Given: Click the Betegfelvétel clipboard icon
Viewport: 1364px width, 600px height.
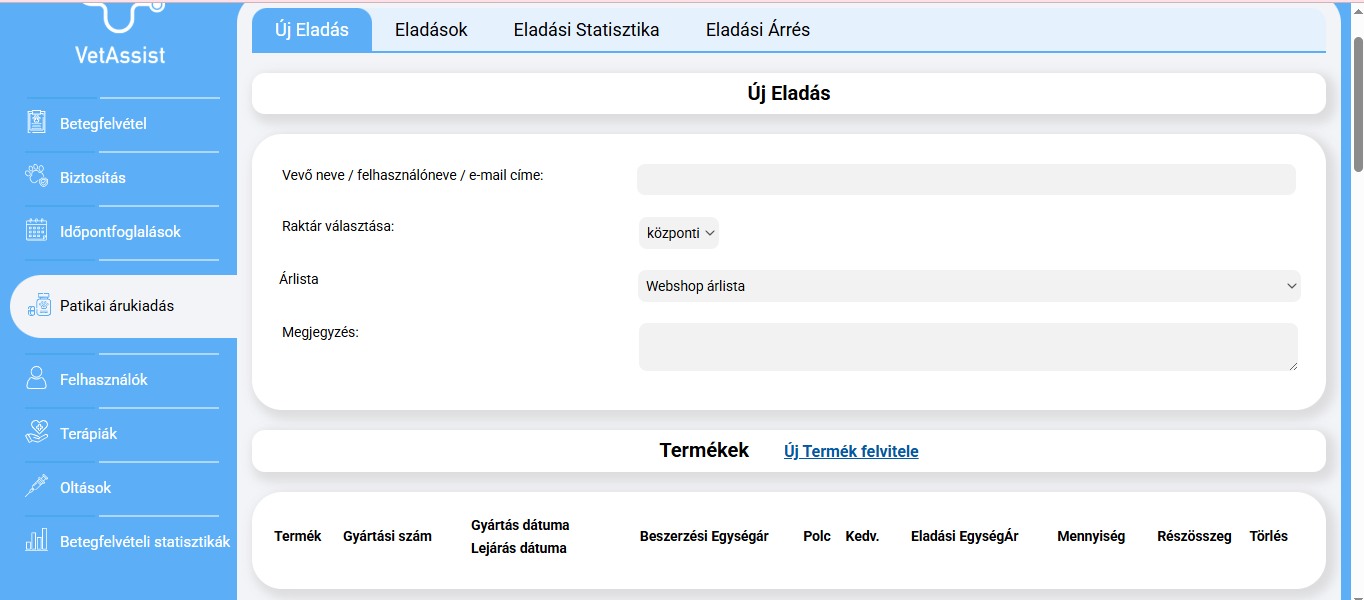Looking at the screenshot, I should (37, 123).
